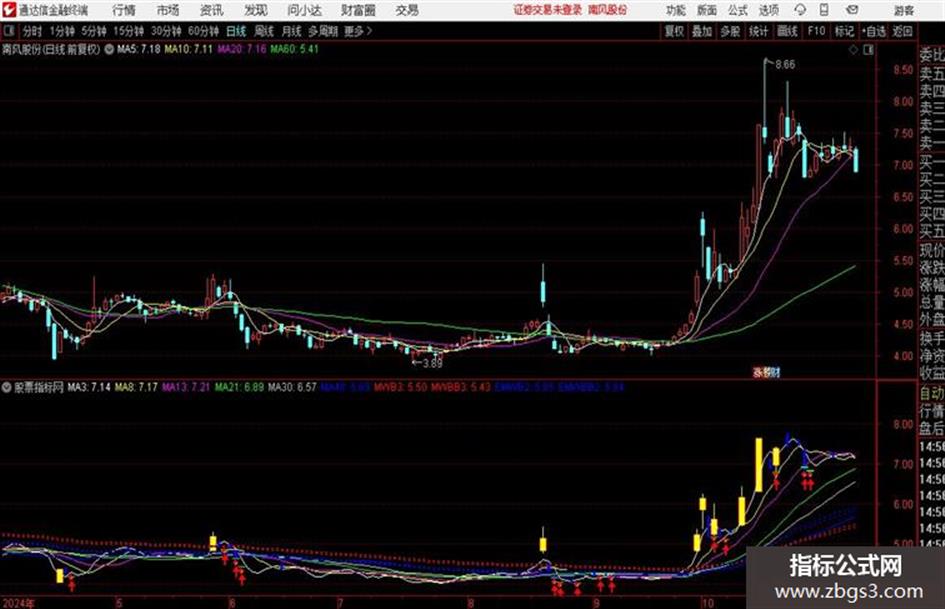
Task: Open the 多周期 multi-period view
Action: tap(323, 31)
